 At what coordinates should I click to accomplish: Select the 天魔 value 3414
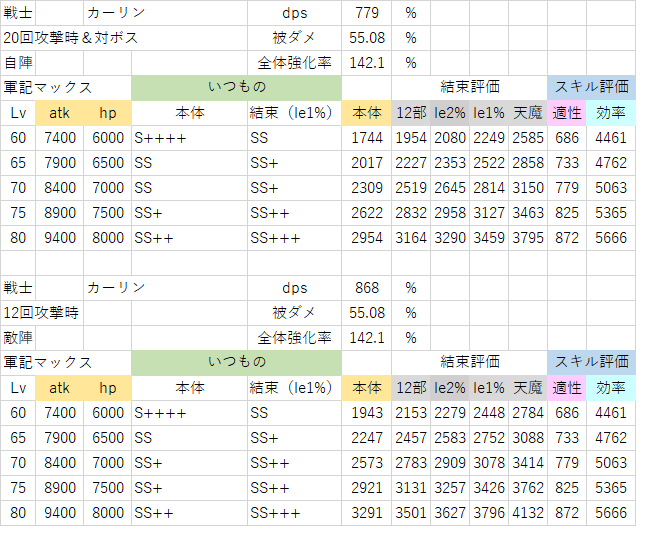pyautogui.click(x=528, y=463)
